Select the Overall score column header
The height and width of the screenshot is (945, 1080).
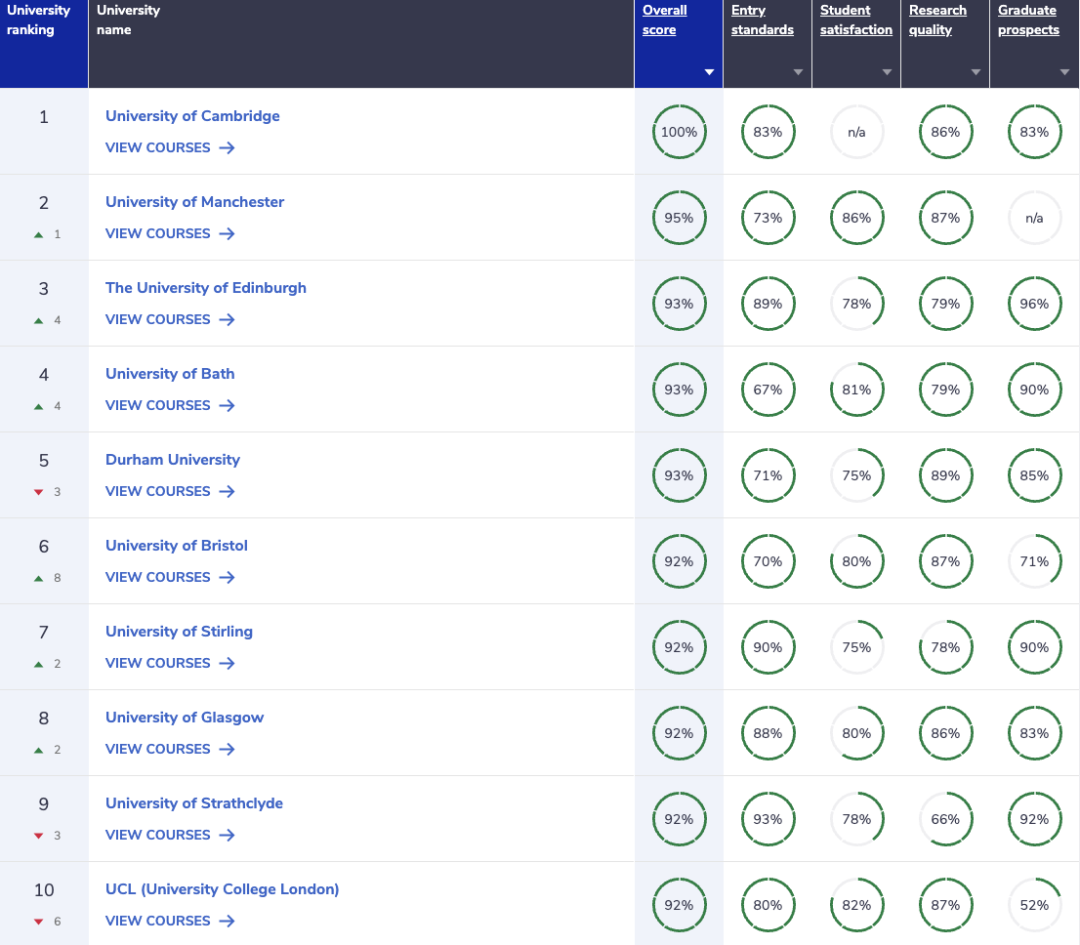664,20
